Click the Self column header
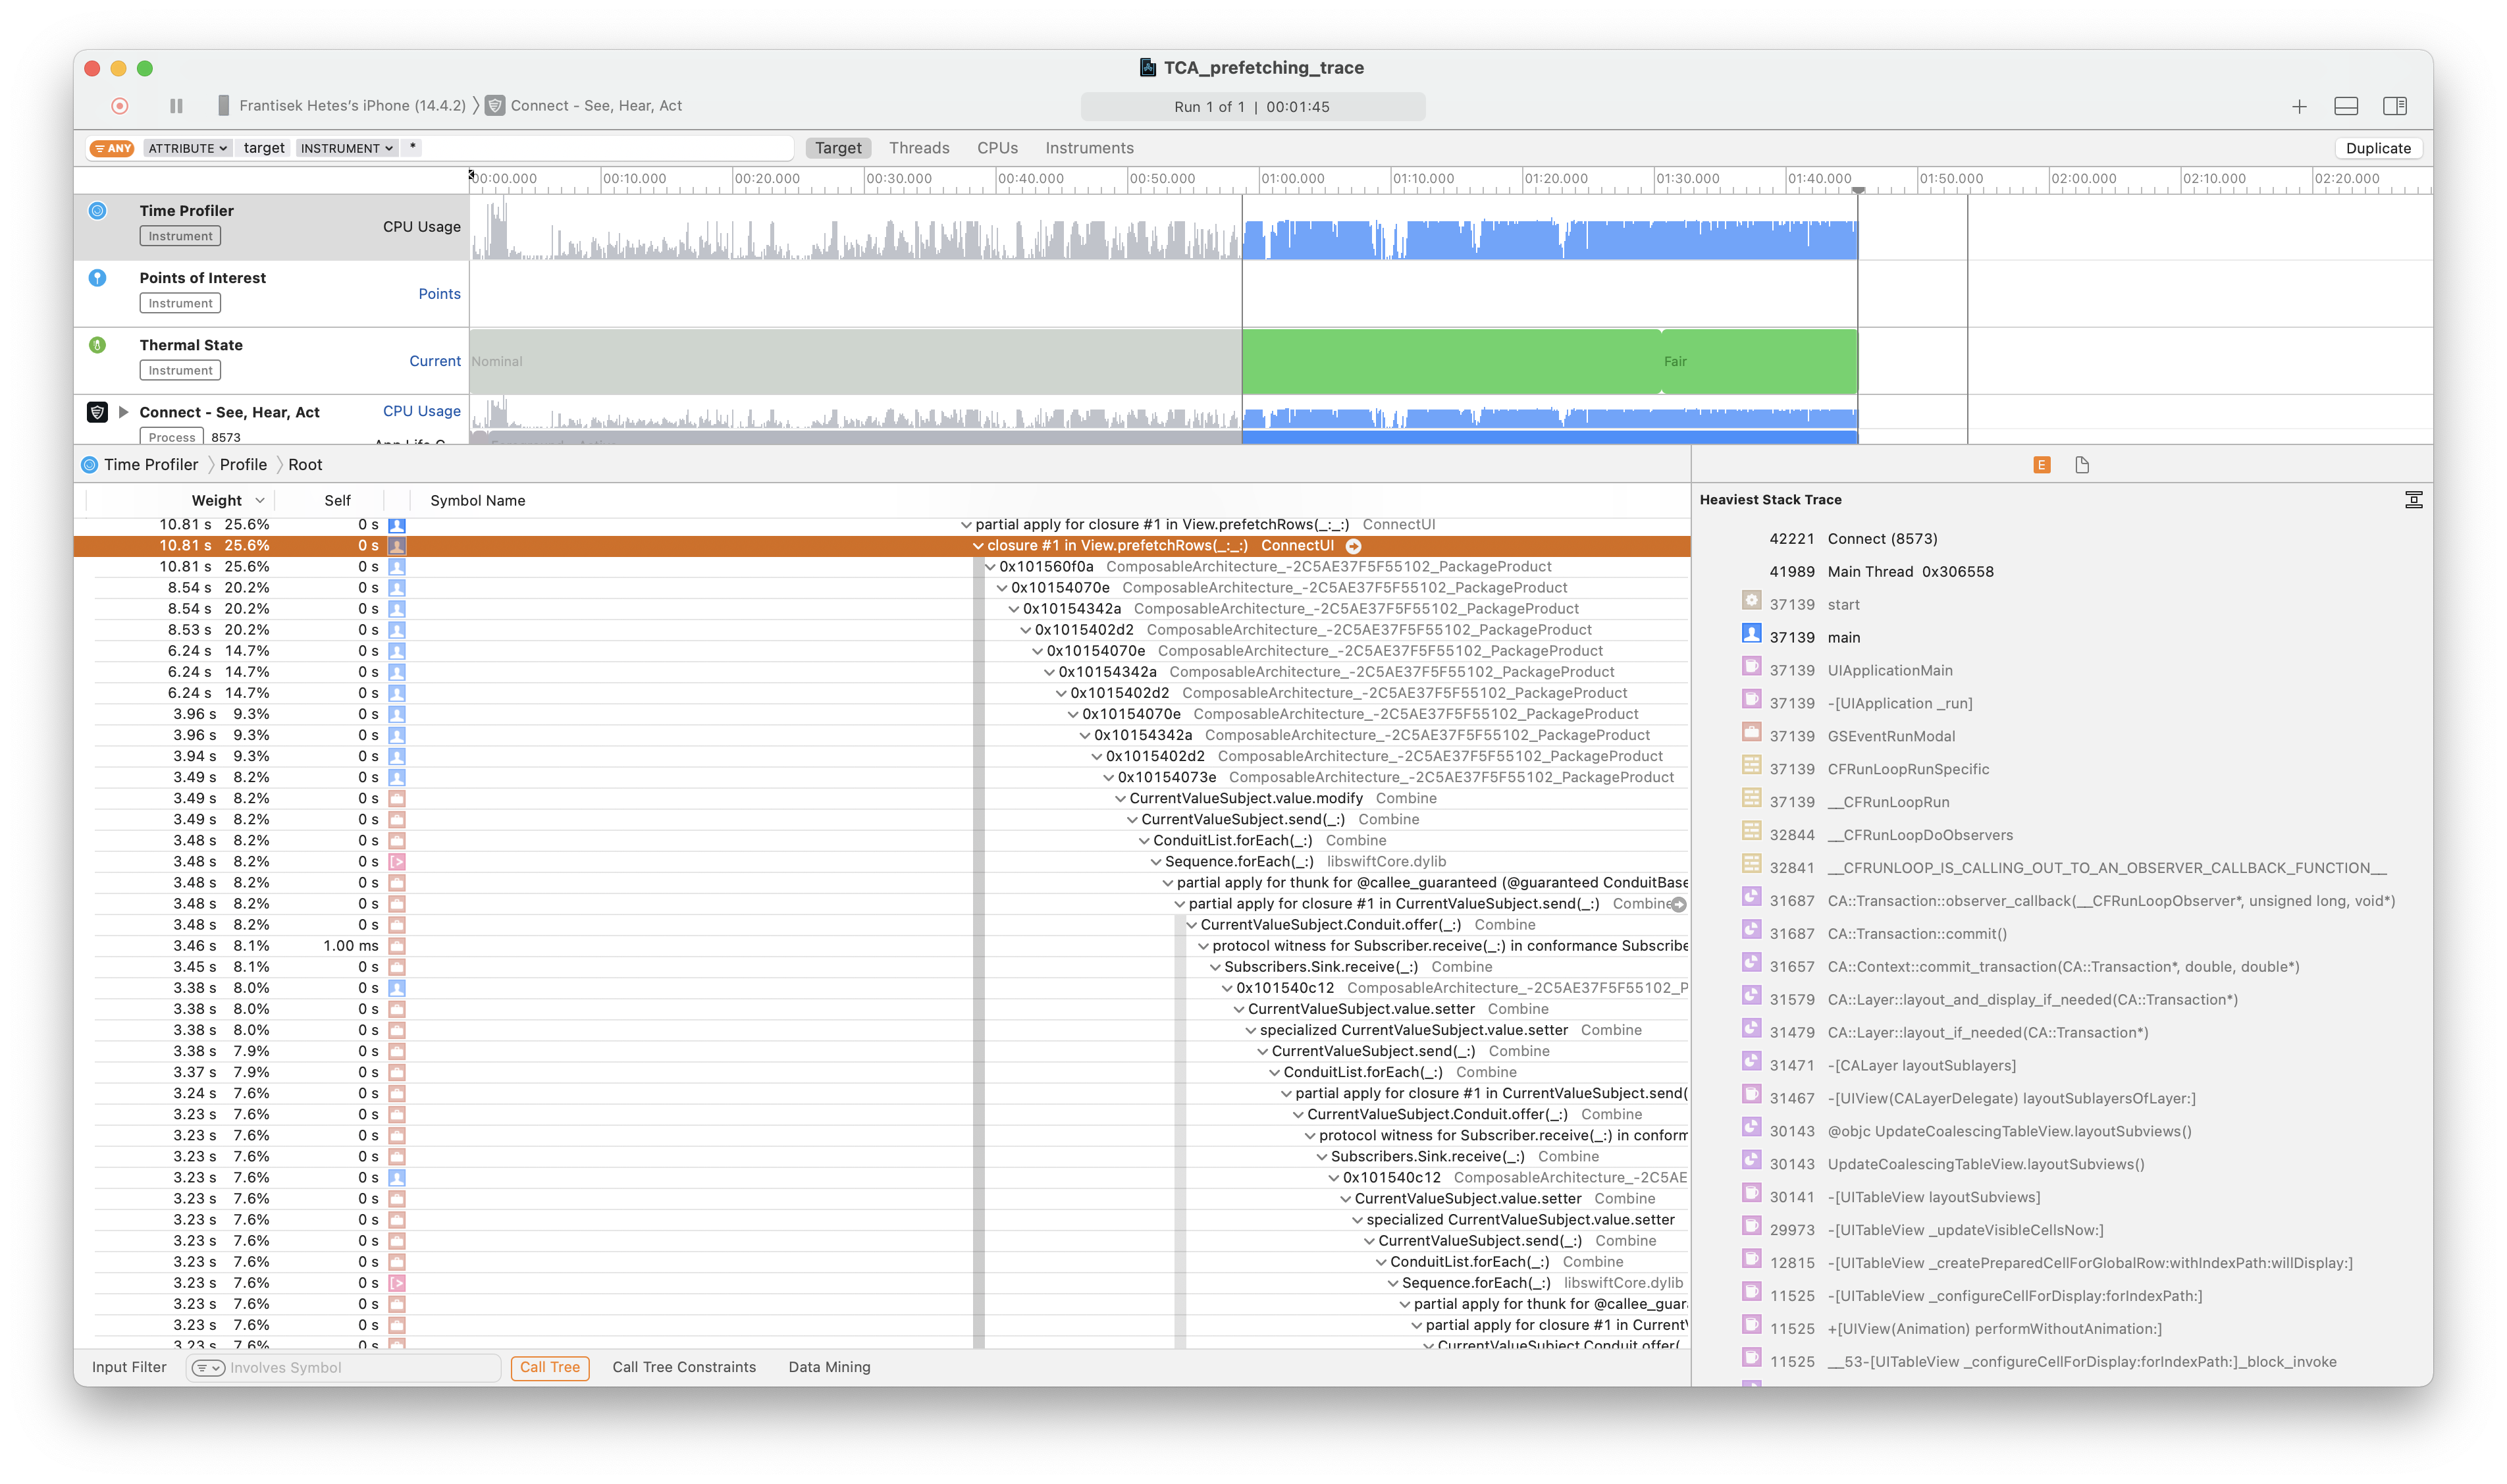The height and width of the screenshot is (1484, 2507). pyautogui.click(x=337, y=500)
